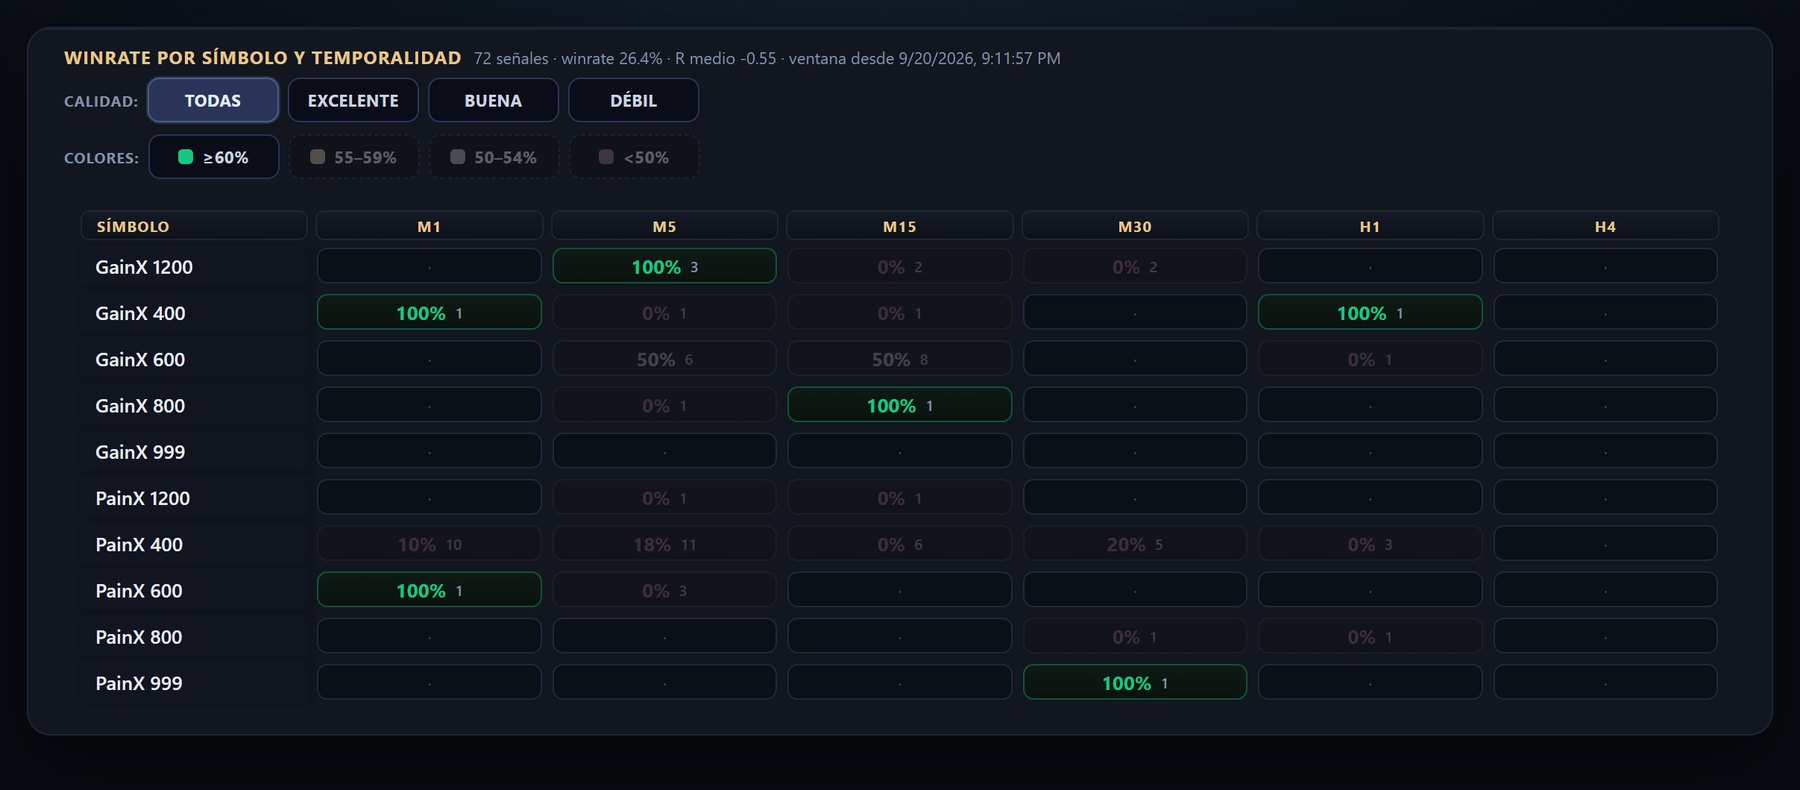Toggle the ≥60% color filter
The height and width of the screenshot is (790, 1800).
coord(213,157)
